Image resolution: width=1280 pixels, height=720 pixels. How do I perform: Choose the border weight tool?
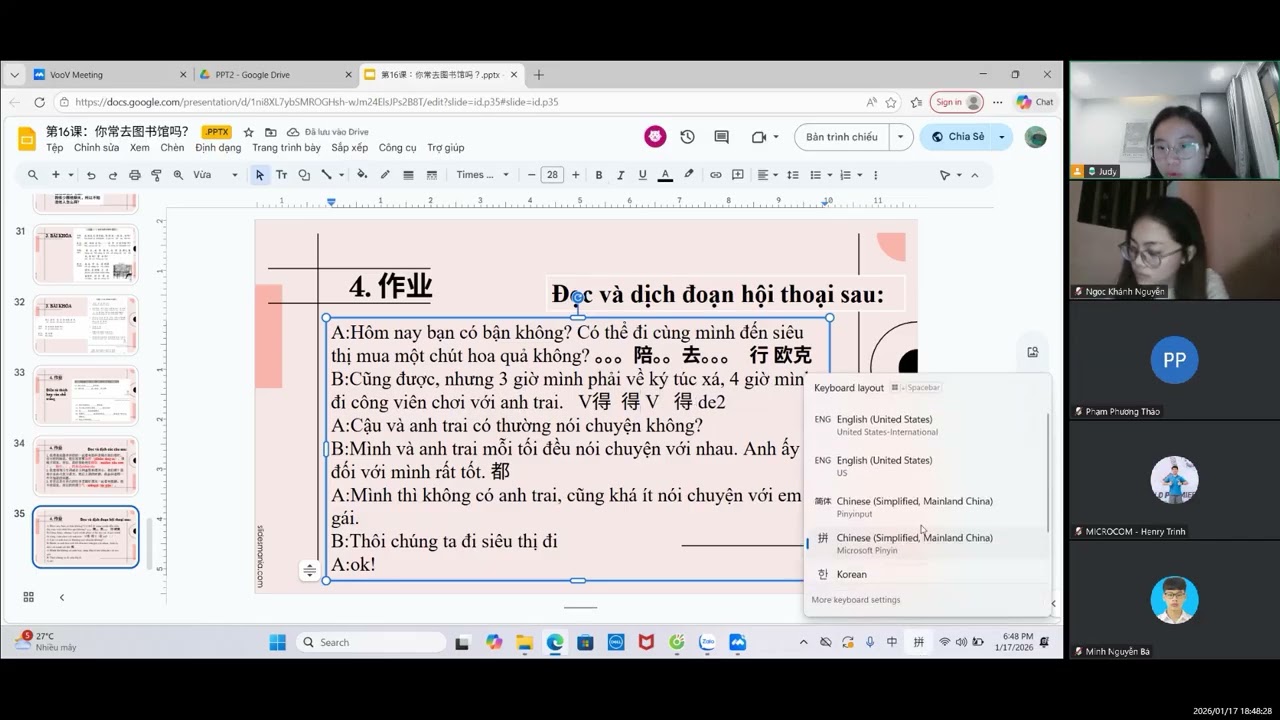(408, 175)
